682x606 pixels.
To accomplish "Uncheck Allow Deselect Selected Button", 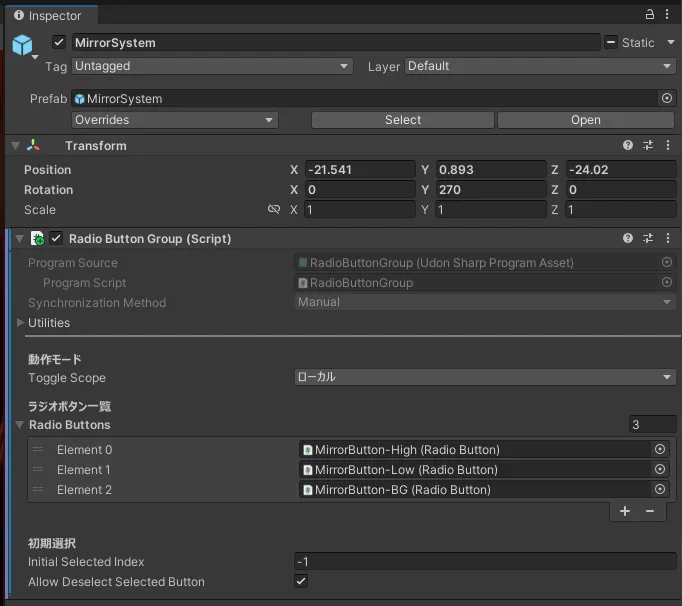I will (301, 582).
